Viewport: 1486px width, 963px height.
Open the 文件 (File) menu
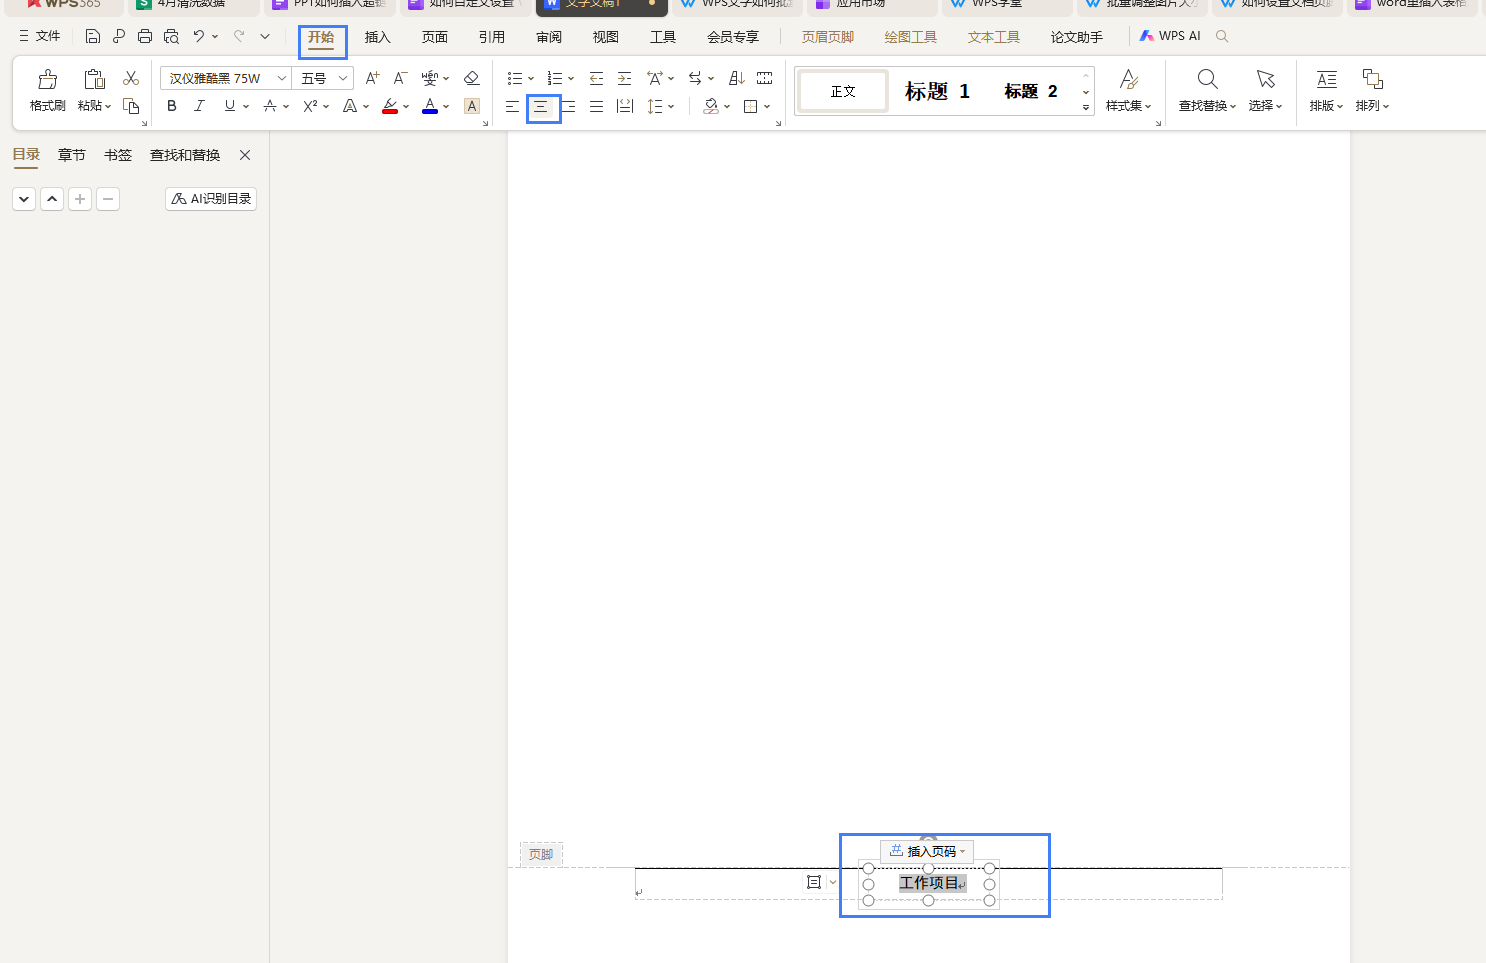click(40, 36)
